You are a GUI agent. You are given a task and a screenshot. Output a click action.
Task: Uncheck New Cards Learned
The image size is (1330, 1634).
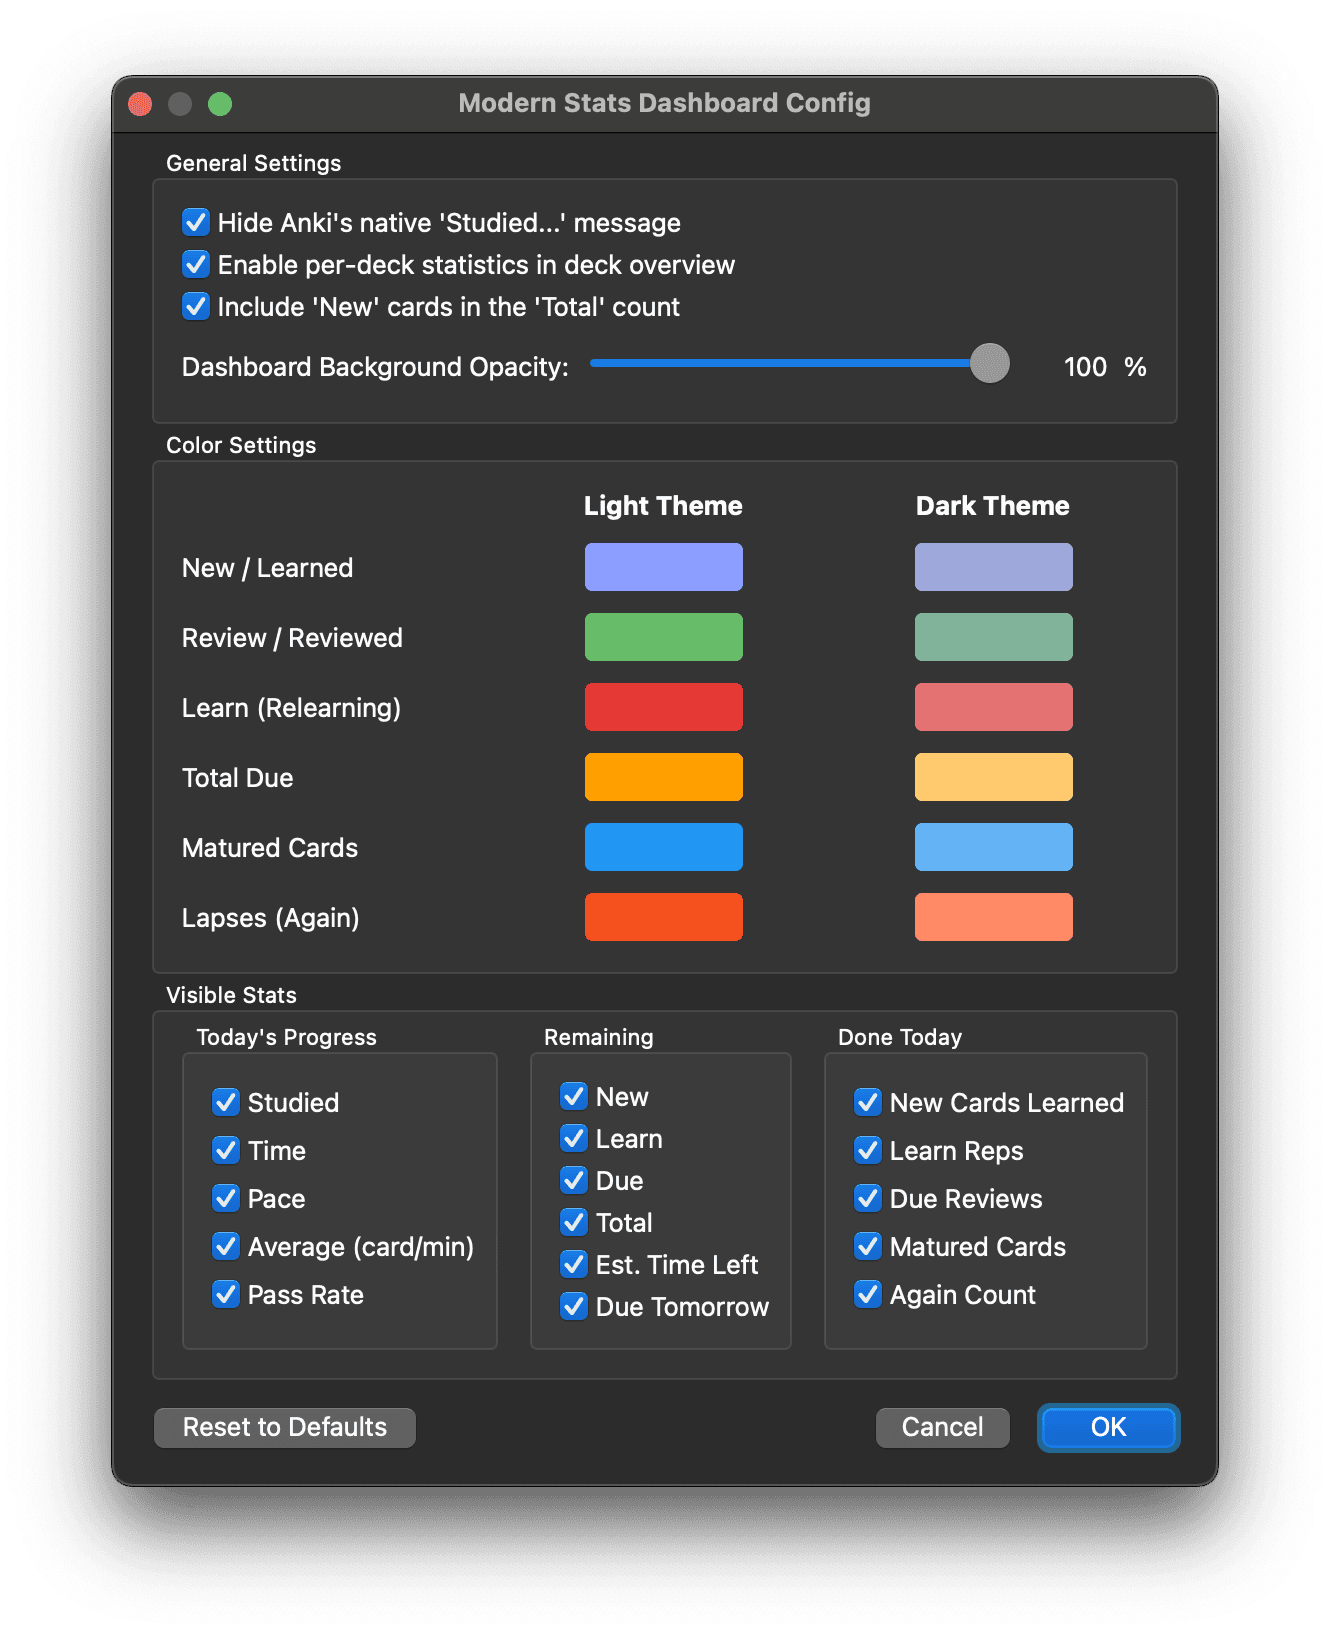[x=868, y=1102]
